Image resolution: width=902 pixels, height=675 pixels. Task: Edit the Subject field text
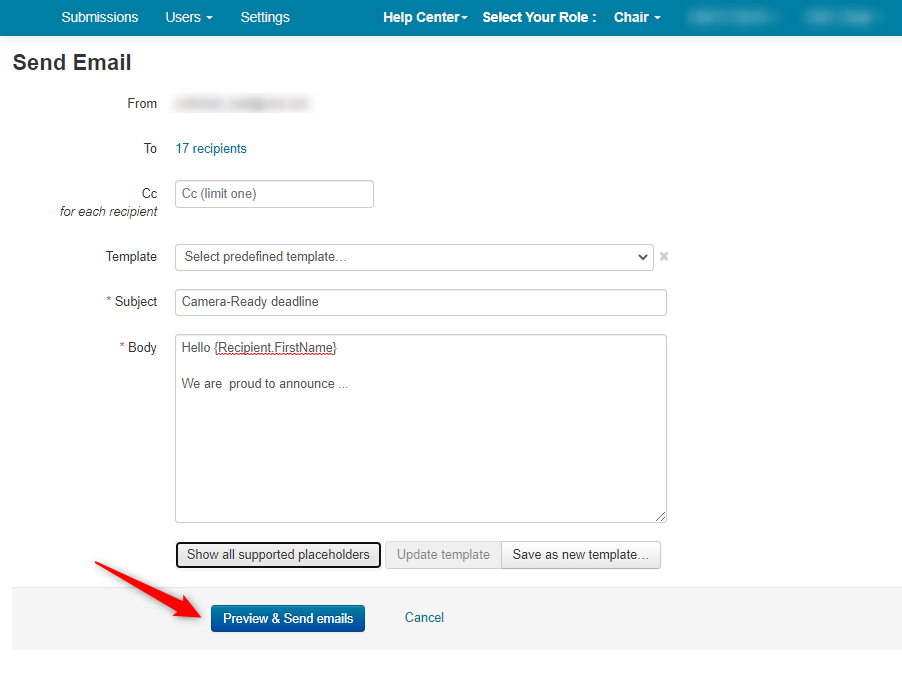pyautogui.click(x=421, y=302)
